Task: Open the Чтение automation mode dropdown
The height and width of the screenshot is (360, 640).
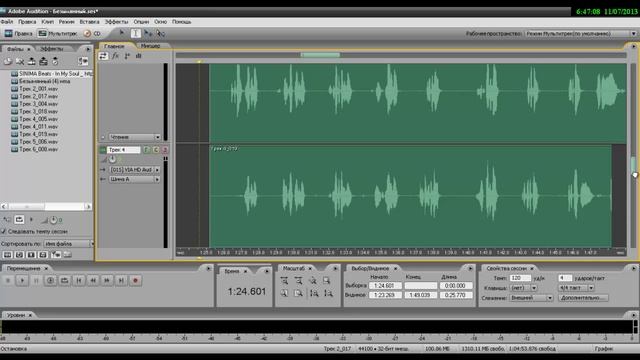Action: click(135, 137)
